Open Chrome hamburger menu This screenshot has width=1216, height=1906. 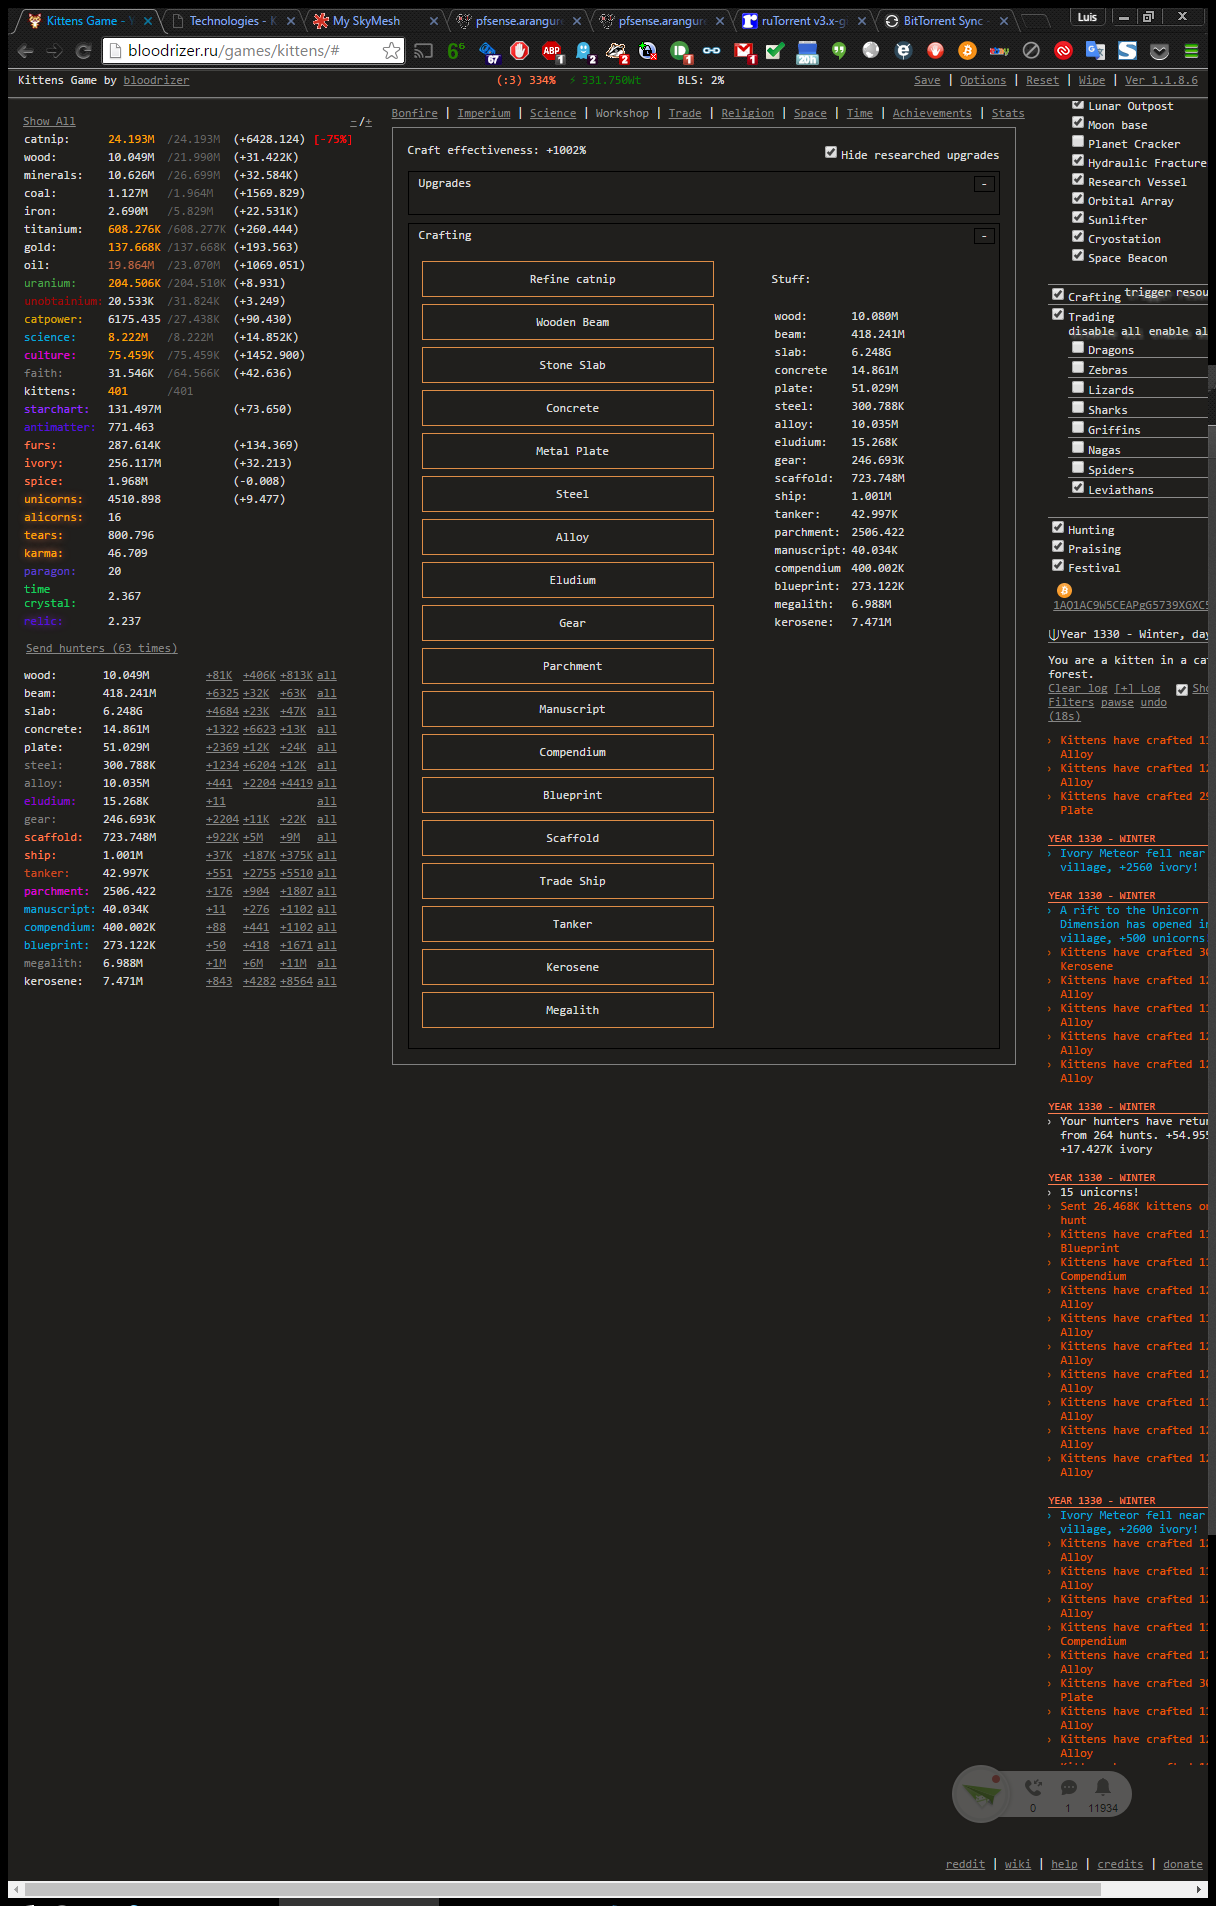1191,51
